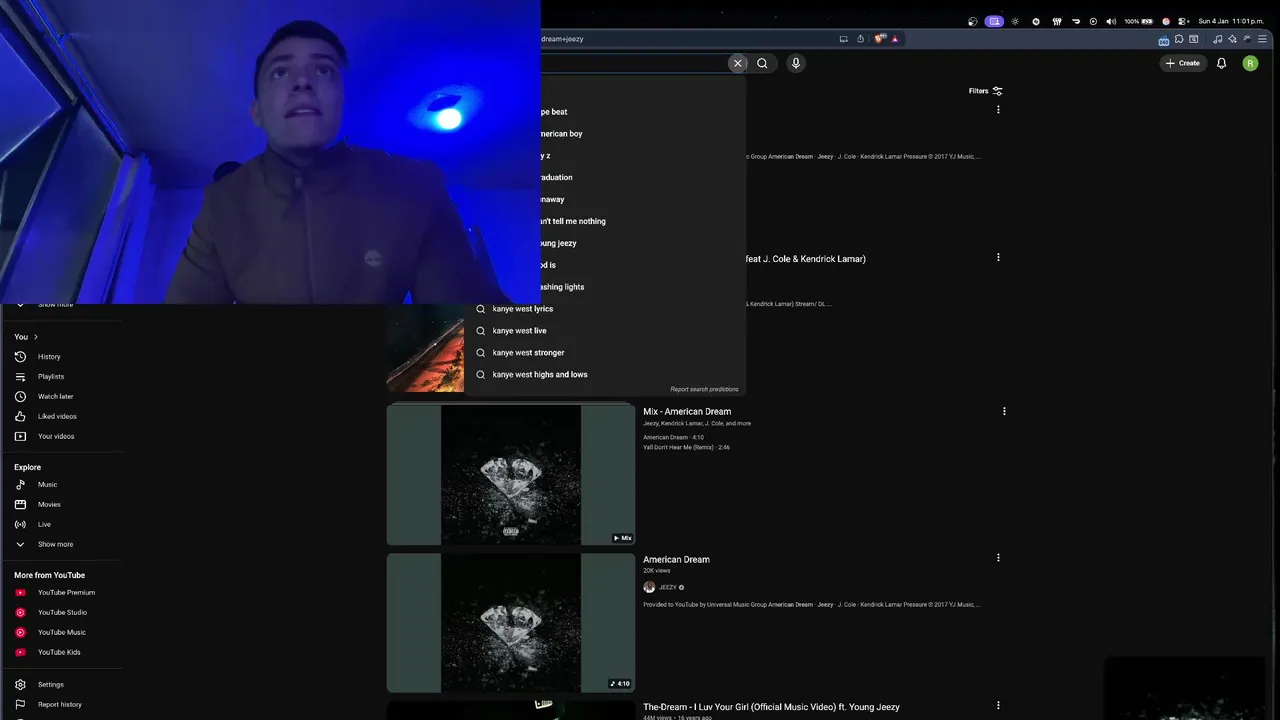Open Brave hamburger main menu

(x=1264, y=39)
